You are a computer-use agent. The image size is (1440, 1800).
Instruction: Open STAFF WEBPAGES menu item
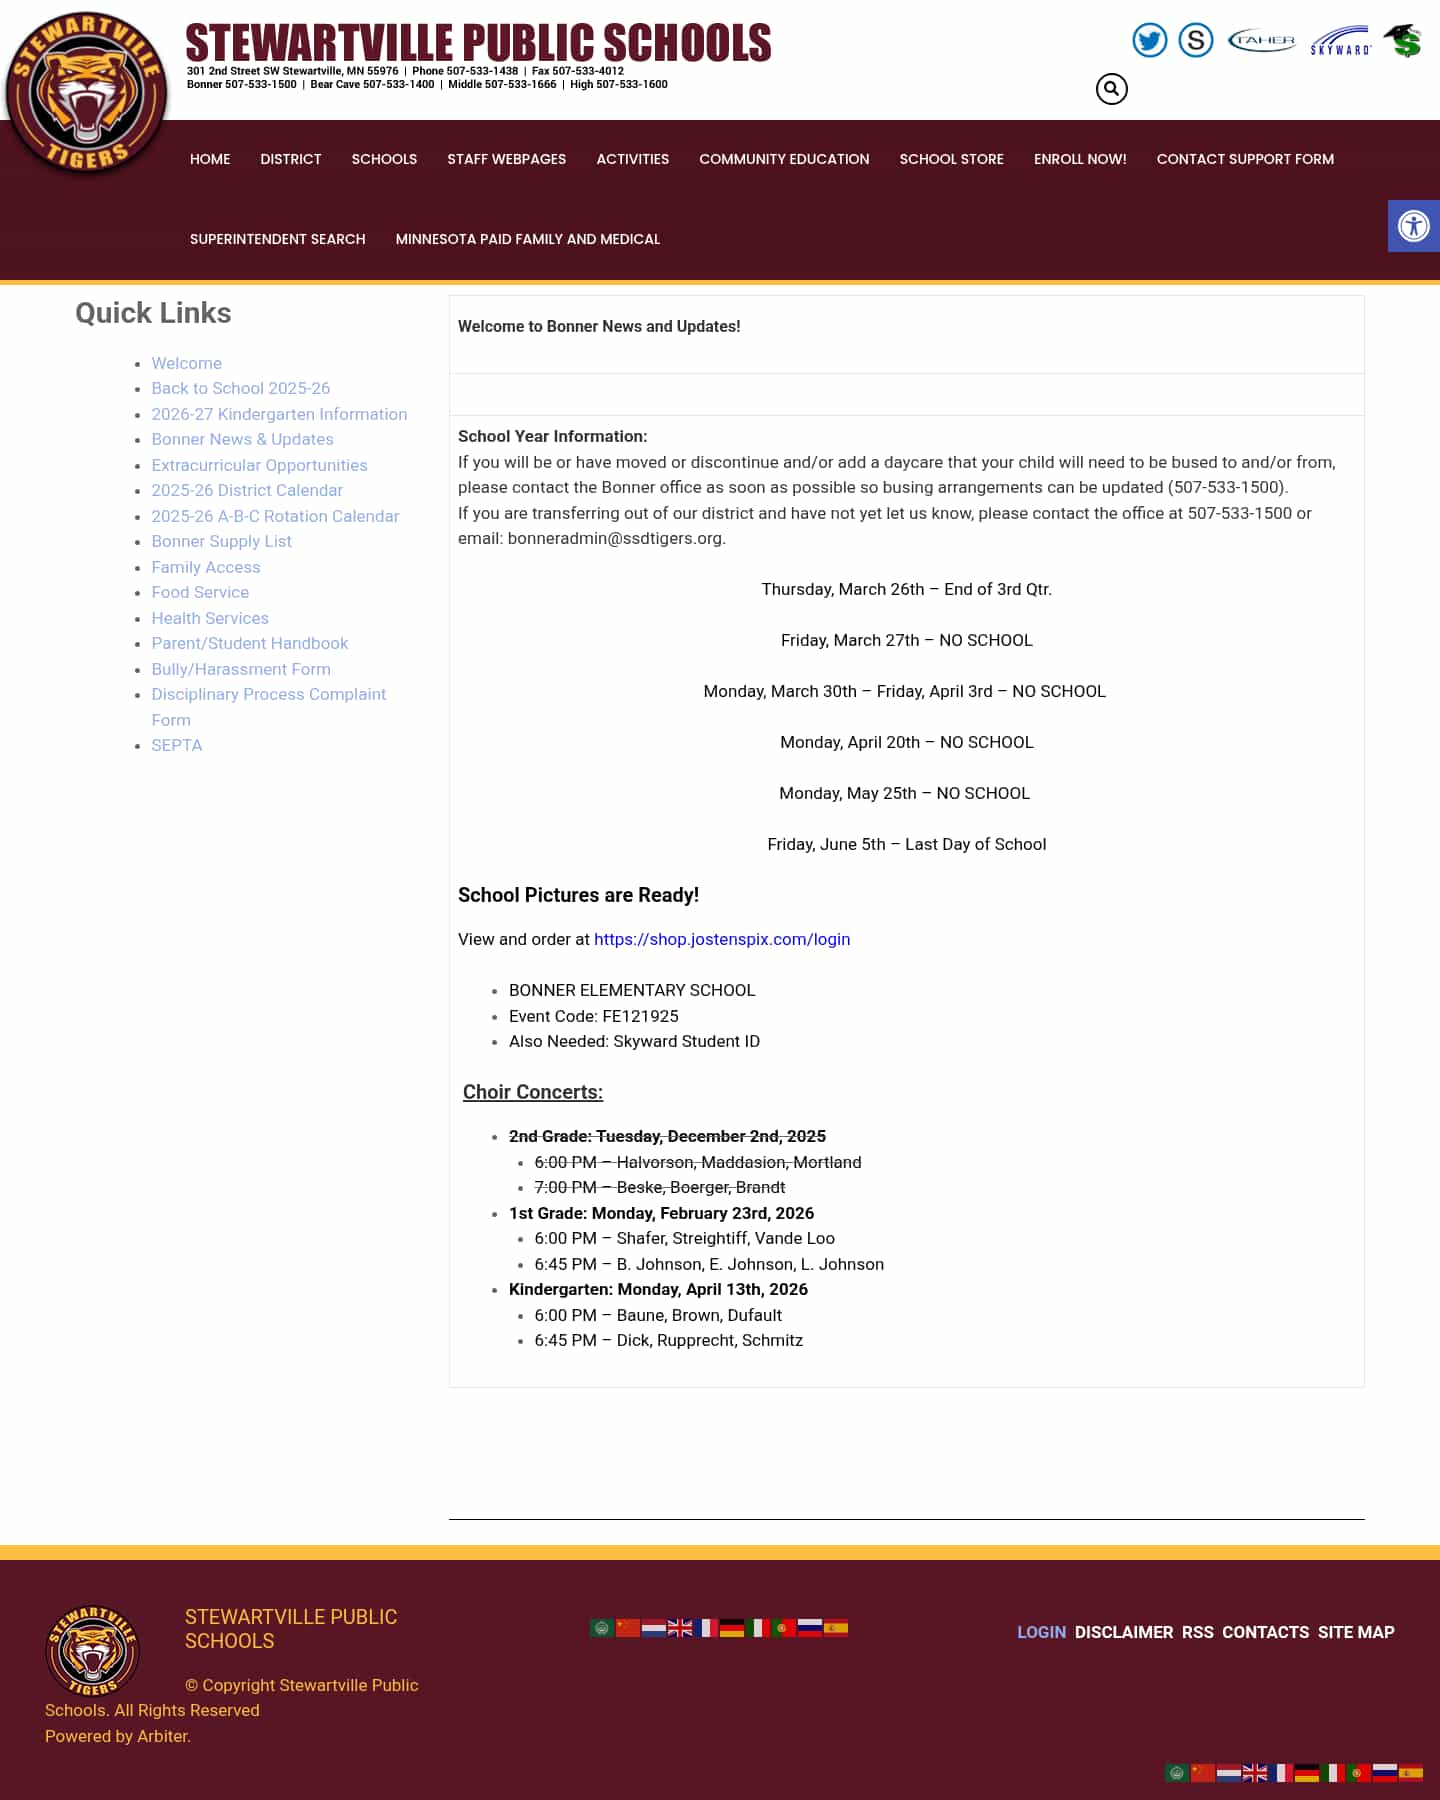[x=507, y=159]
